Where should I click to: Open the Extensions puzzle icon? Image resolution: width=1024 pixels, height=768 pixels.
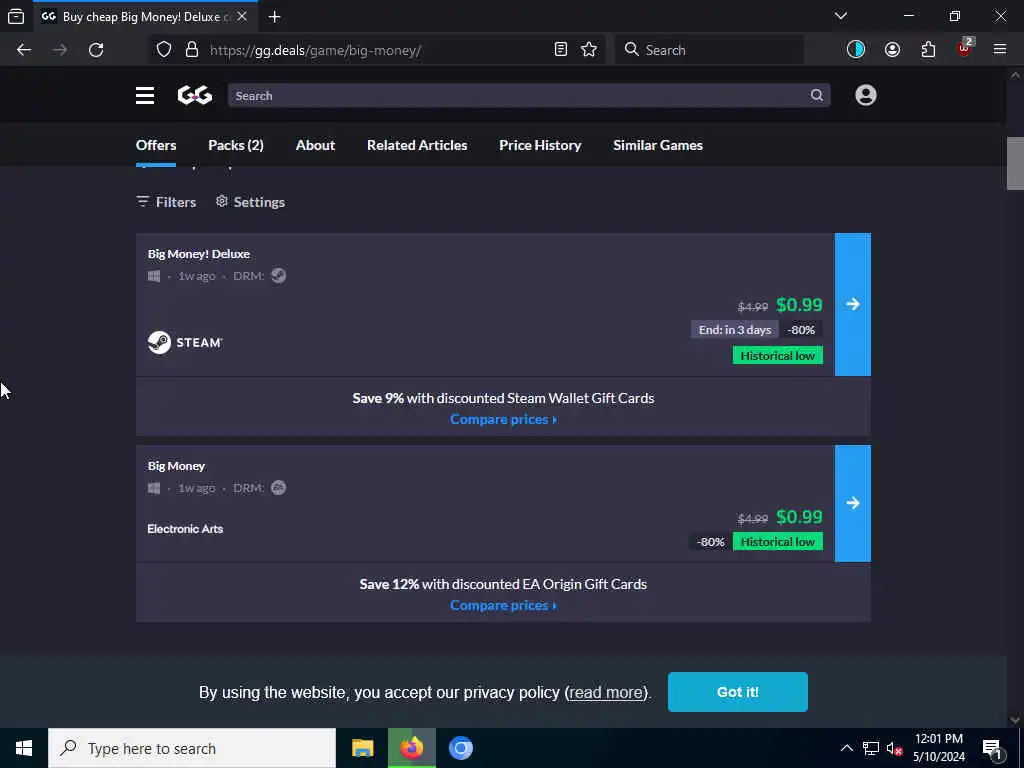point(928,50)
